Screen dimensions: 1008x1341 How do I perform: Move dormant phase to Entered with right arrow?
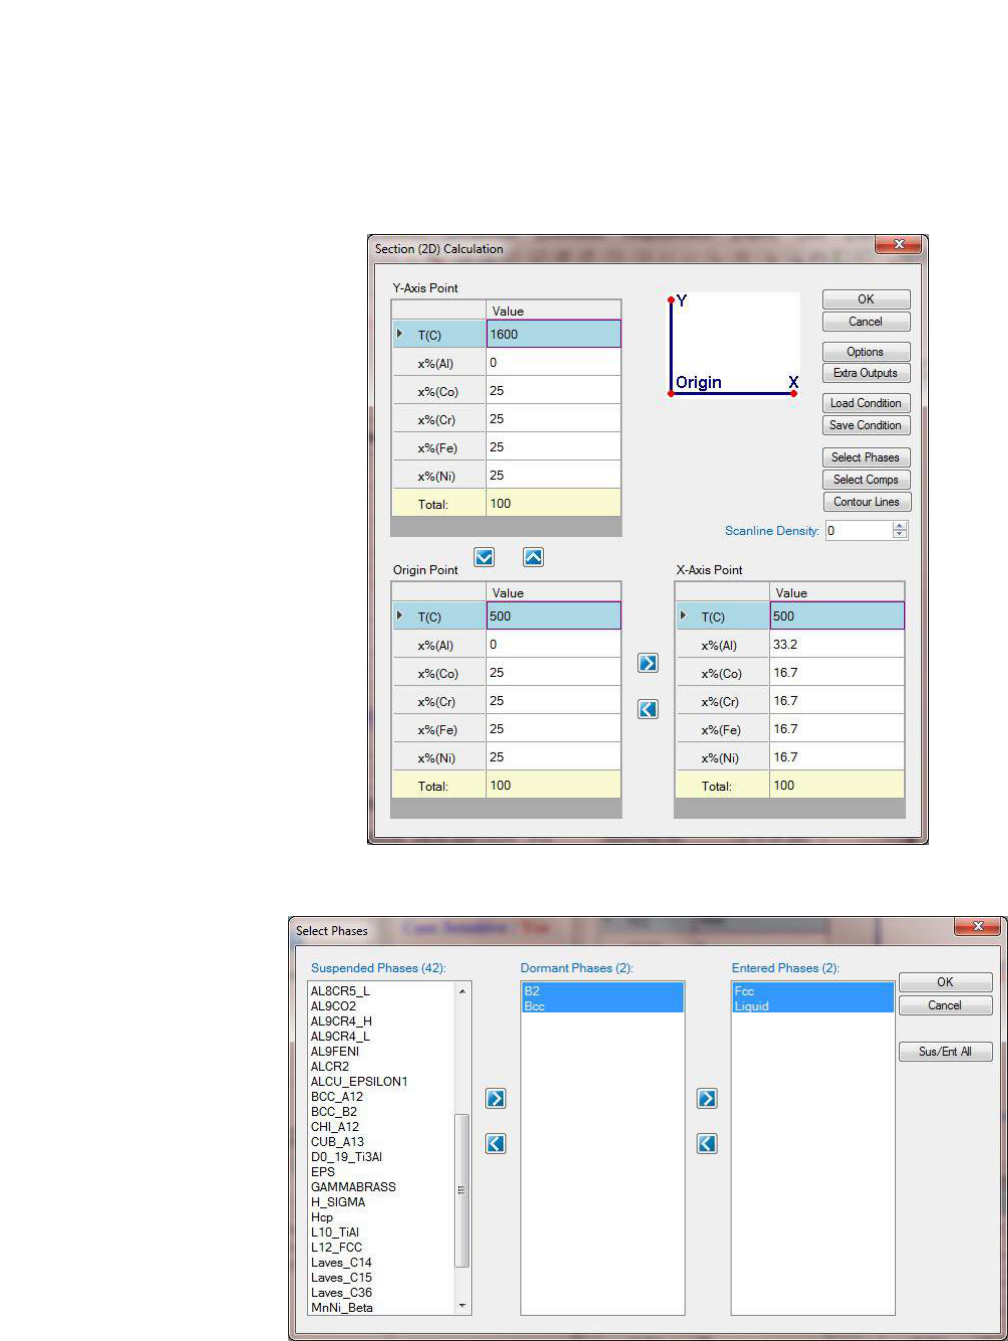(x=707, y=1099)
